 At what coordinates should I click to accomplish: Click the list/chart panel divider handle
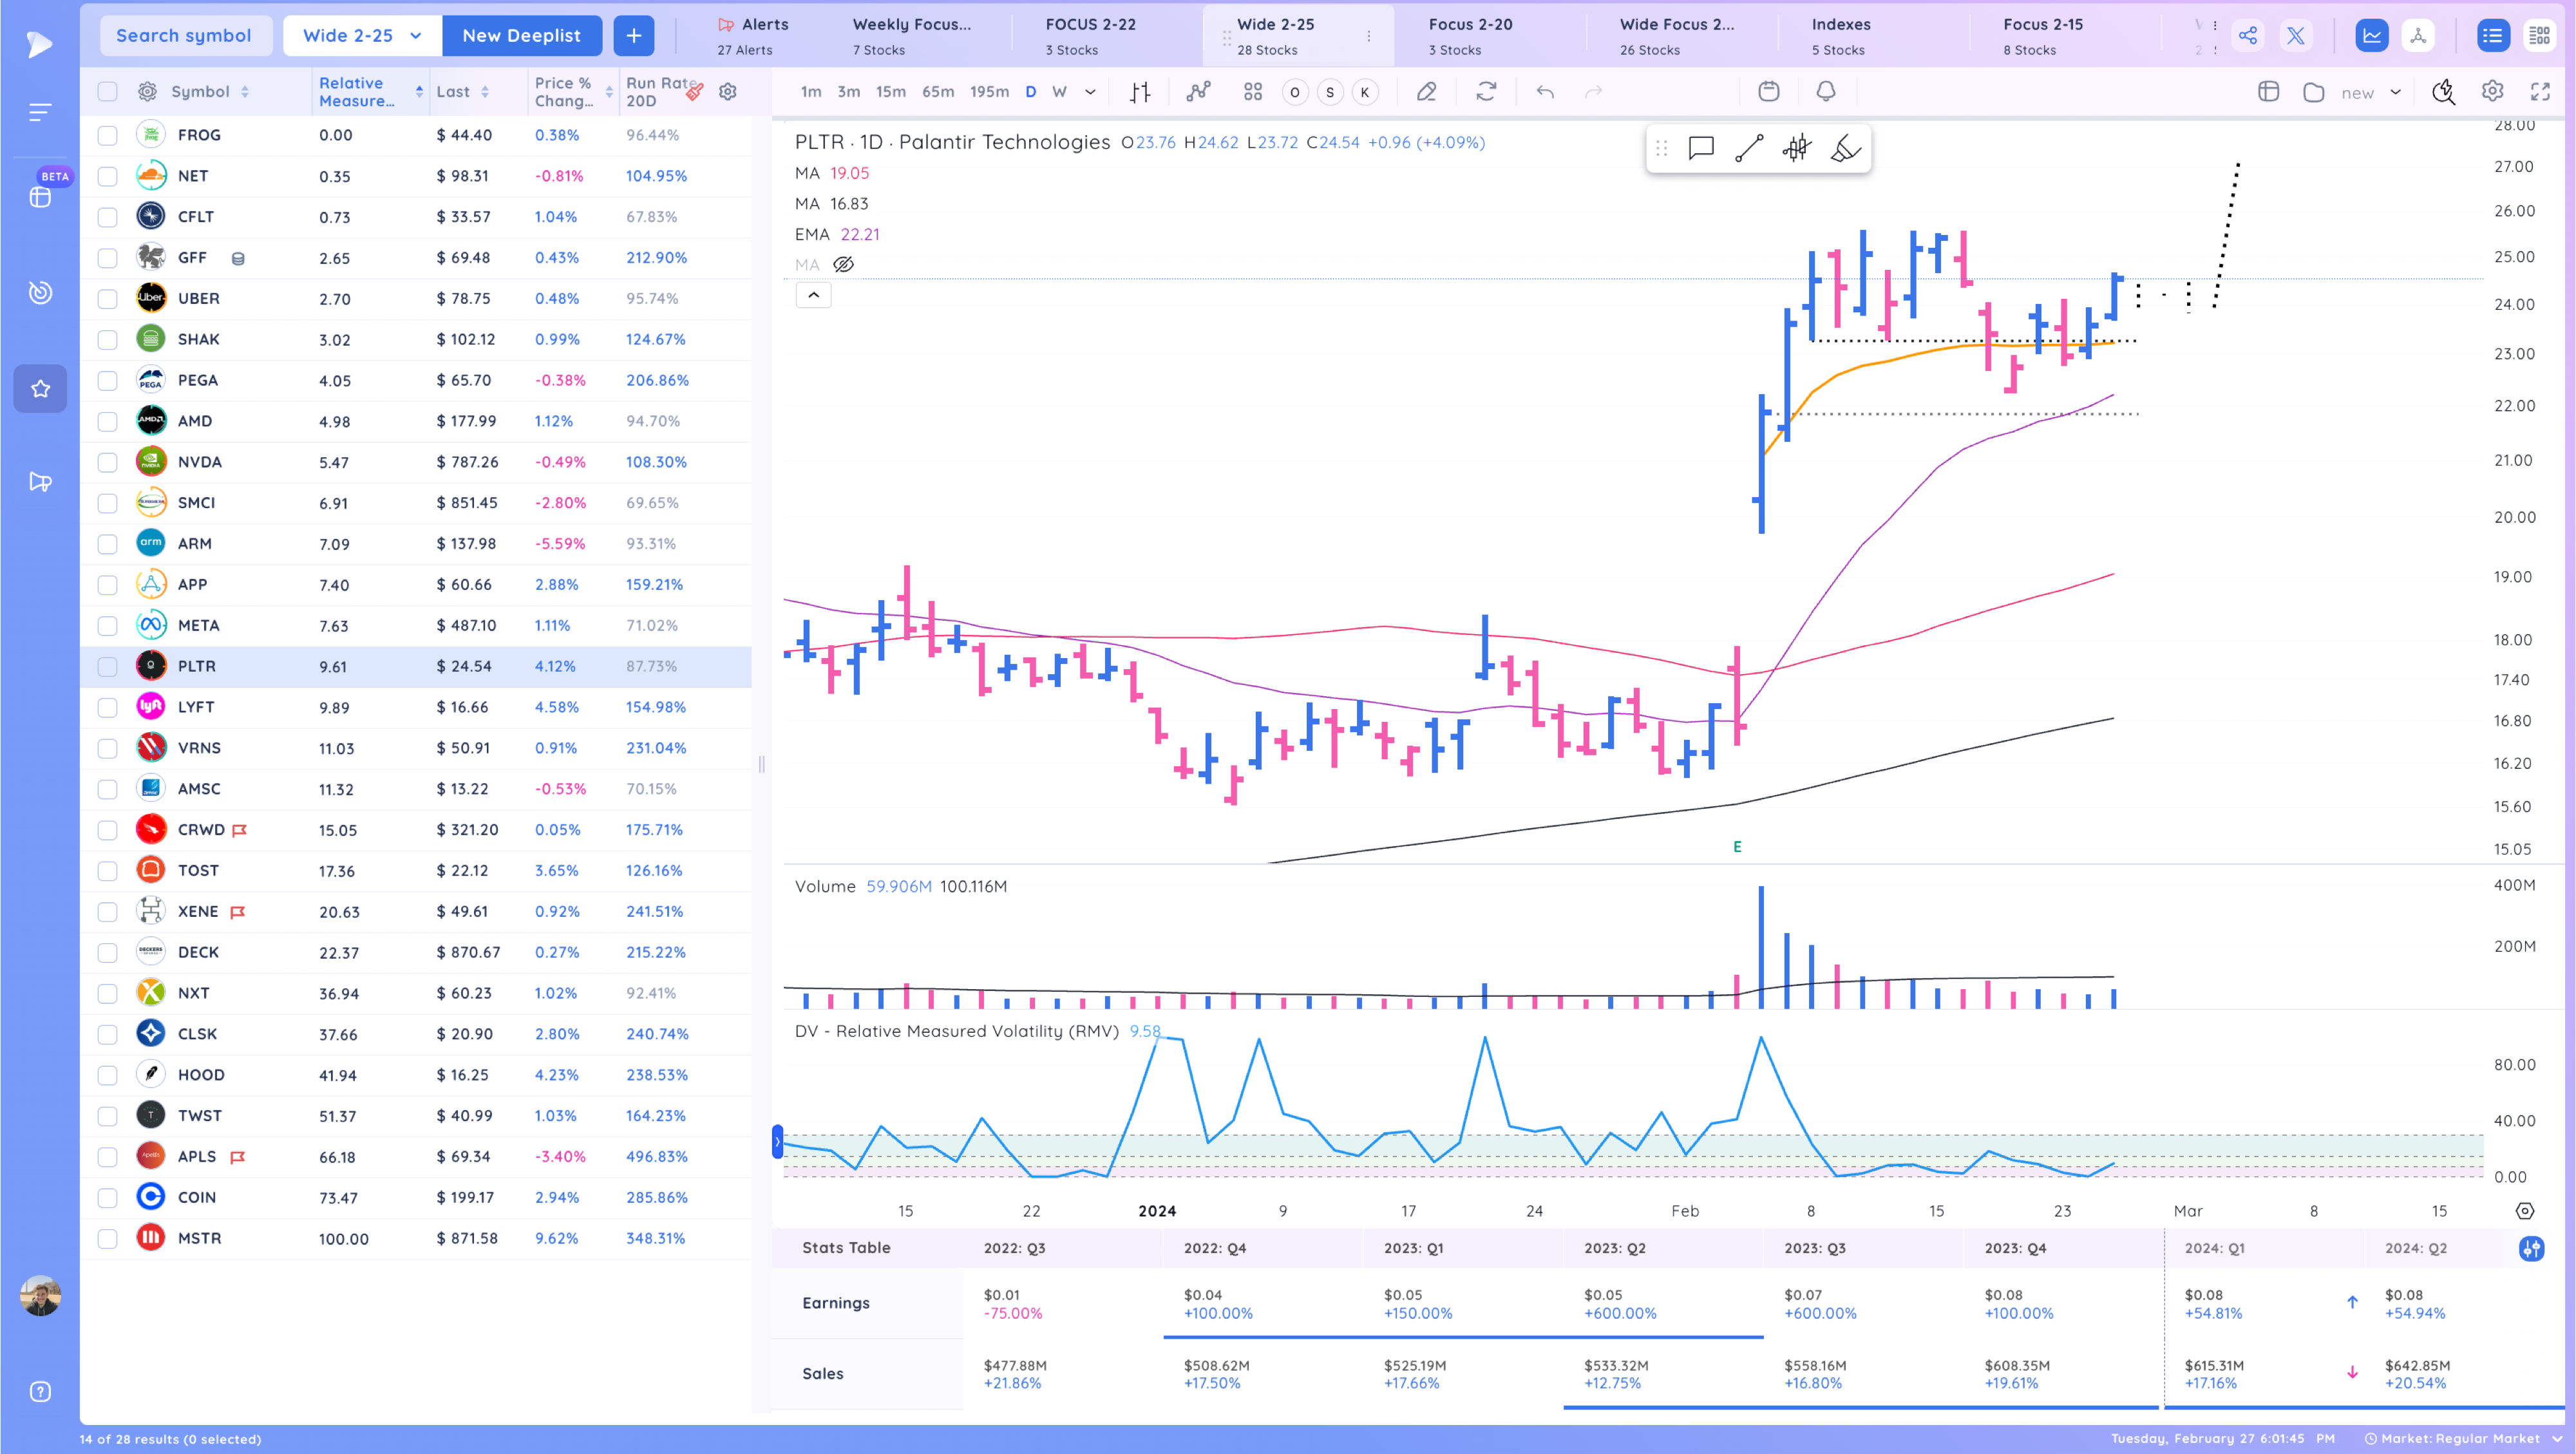762,765
